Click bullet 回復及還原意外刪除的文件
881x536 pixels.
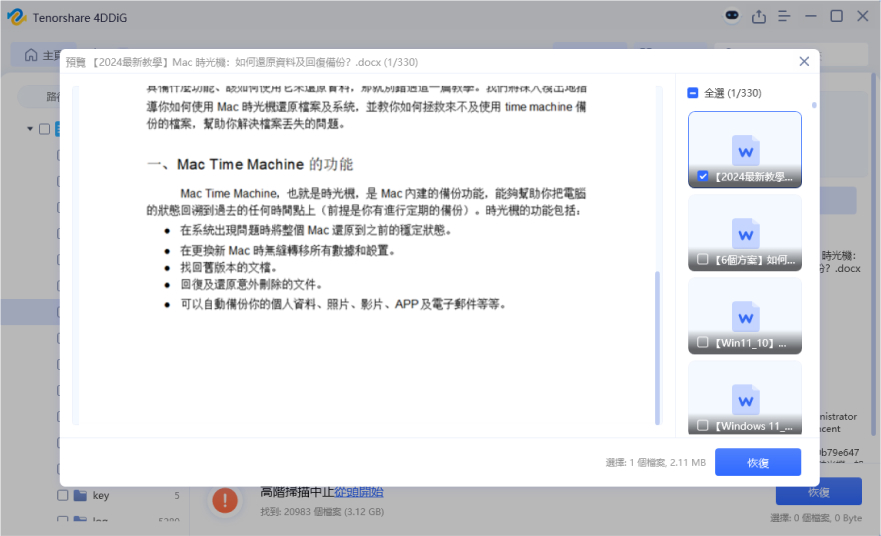251,284
